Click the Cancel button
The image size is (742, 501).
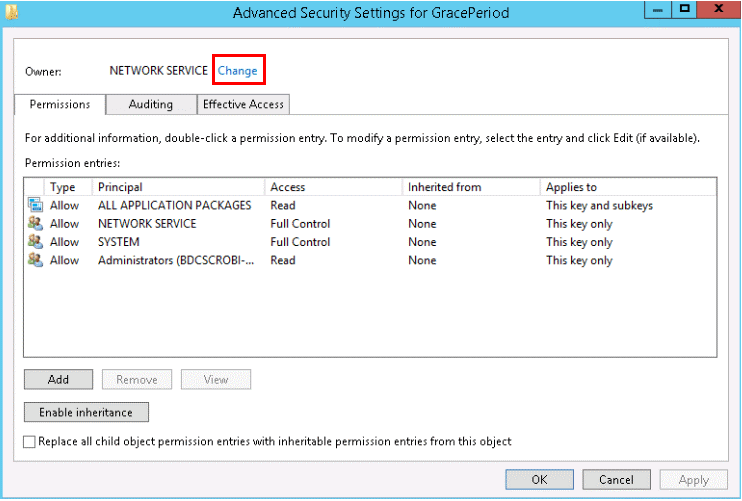point(616,480)
